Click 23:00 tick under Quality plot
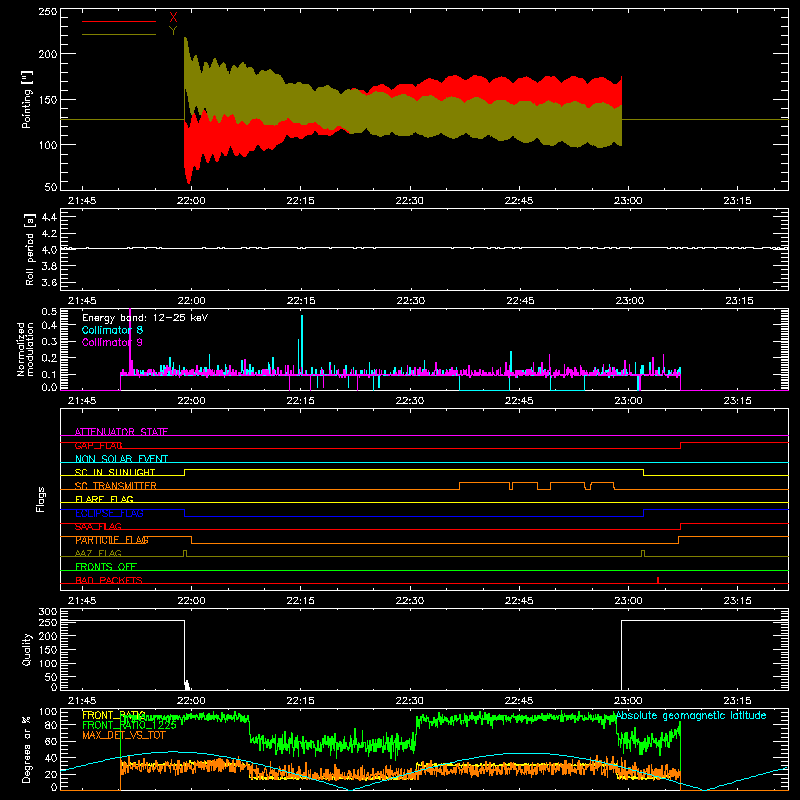 pyautogui.click(x=628, y=701)
